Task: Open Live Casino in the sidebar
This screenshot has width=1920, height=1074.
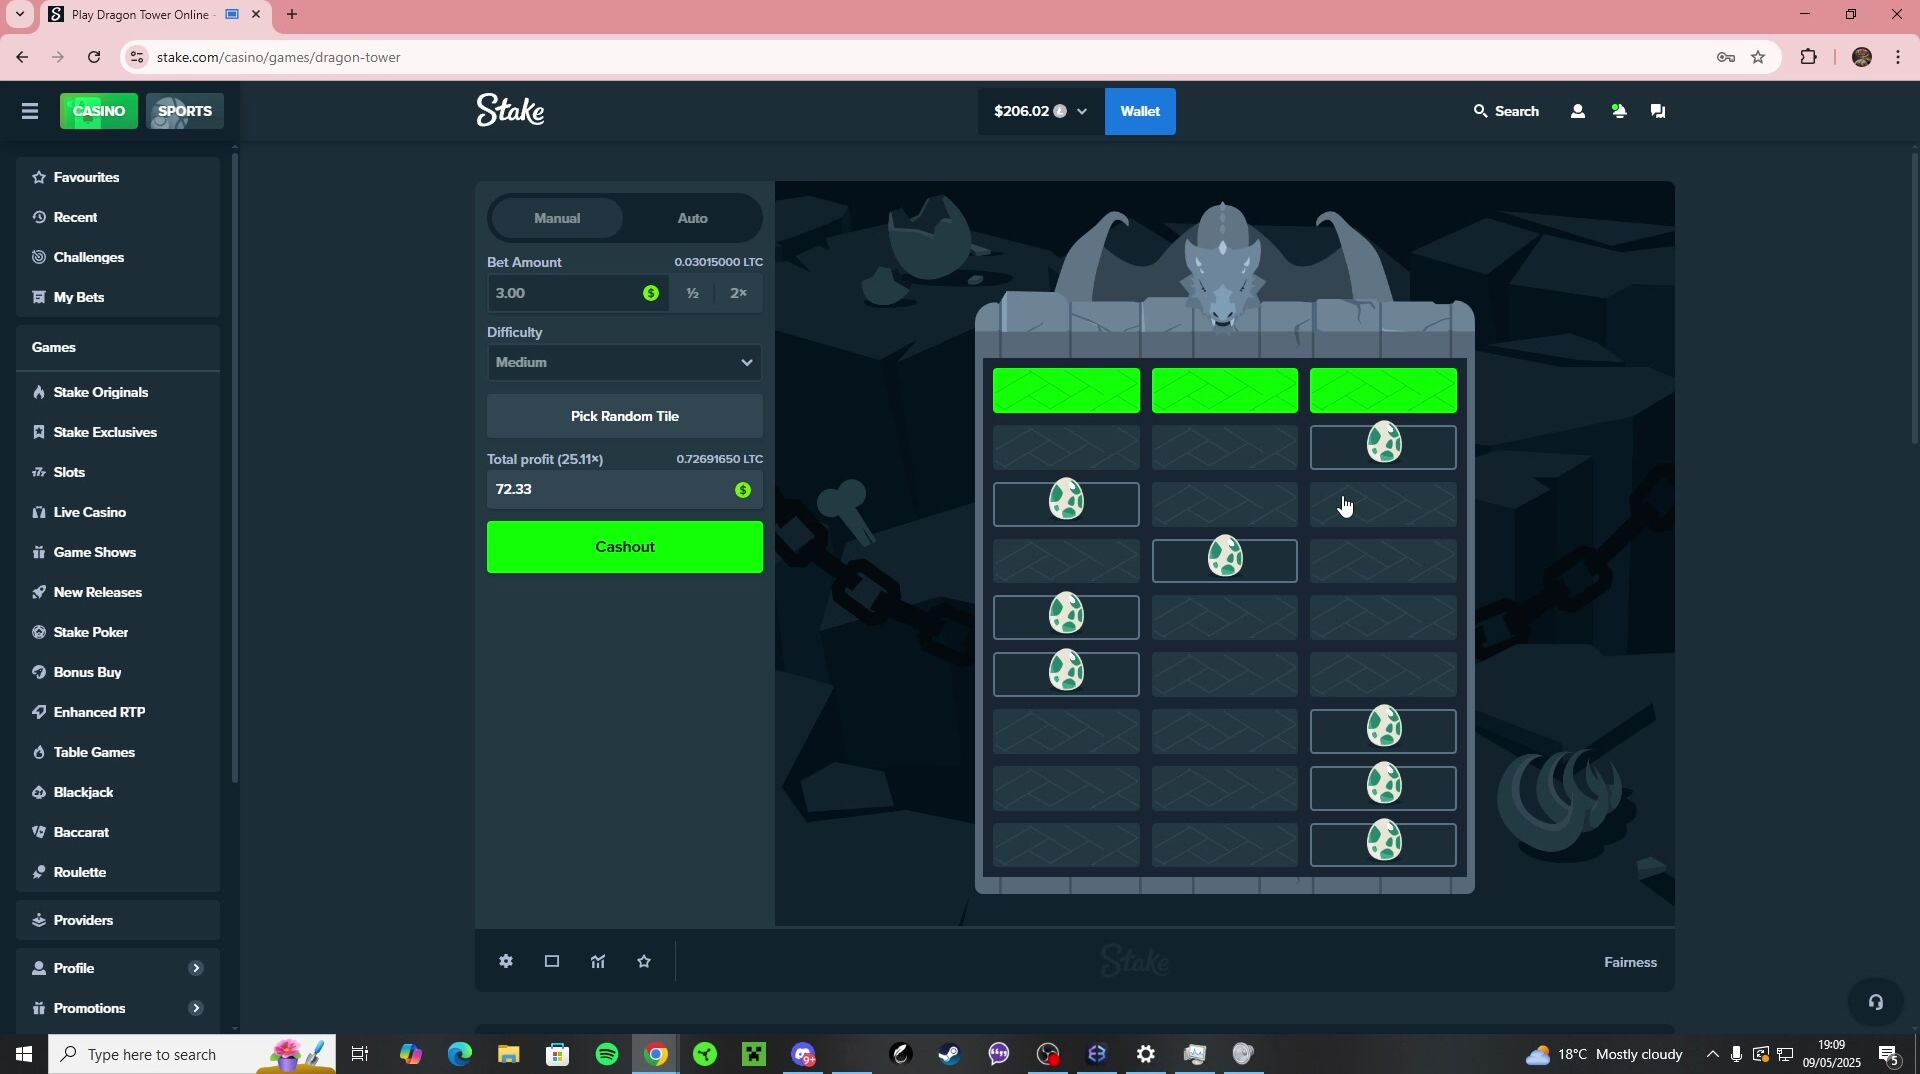Action: (x=118, y=512)
